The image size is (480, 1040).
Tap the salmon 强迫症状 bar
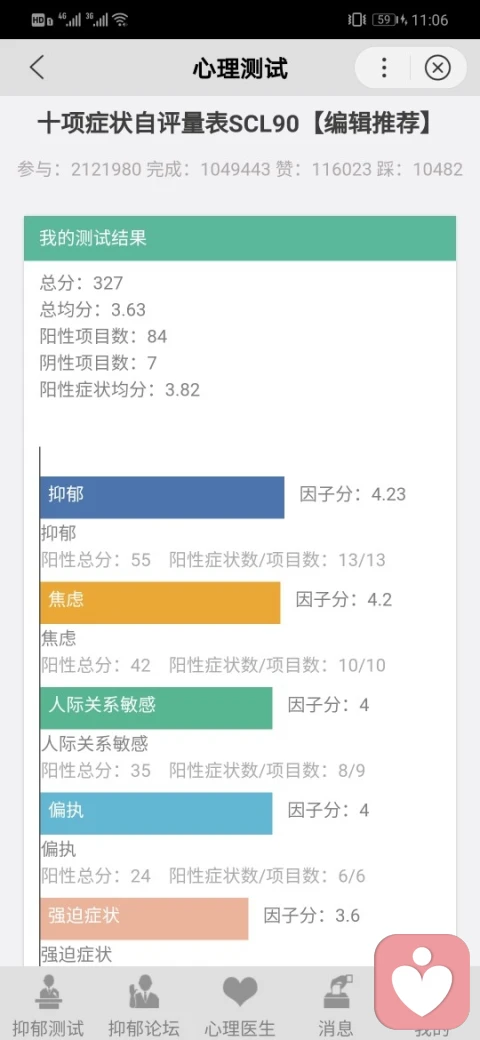pos(144,919)
